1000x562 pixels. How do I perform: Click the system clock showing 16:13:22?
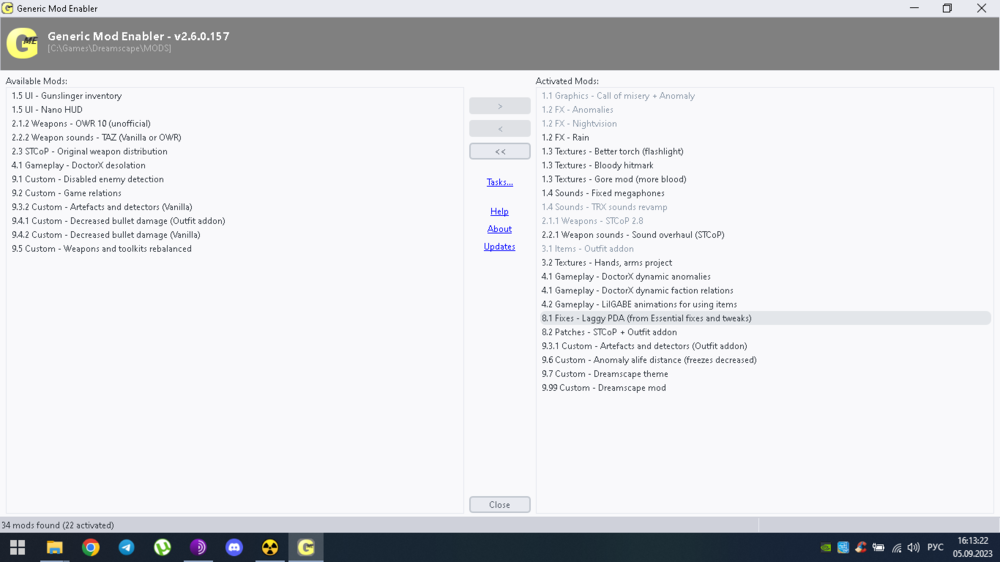973,541
